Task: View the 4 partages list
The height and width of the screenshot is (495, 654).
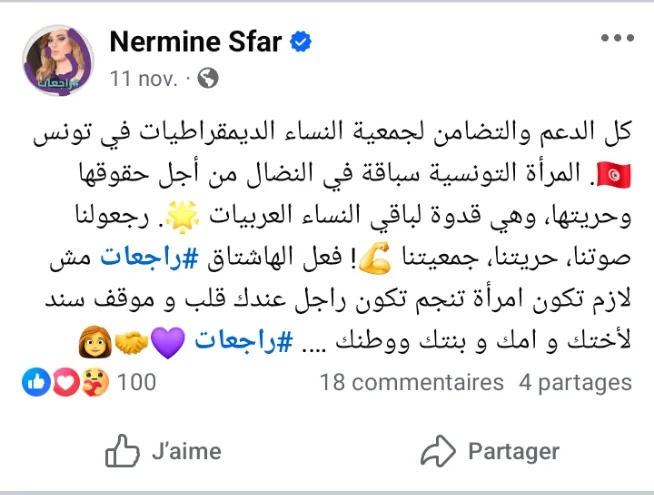Action: (575, 382)
